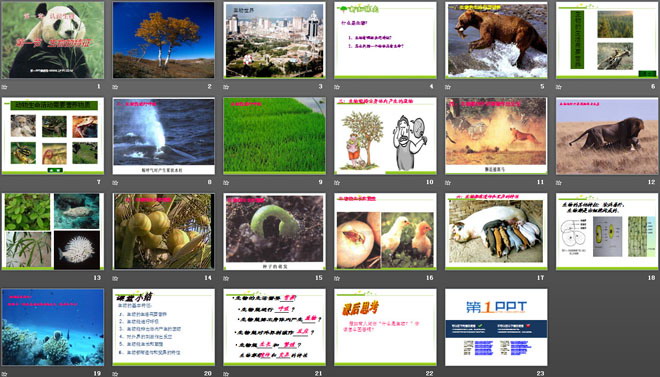The width and height of the screenshot is (660, 377).
Task: Click slide number label "7"
Action: click(99, 182)
